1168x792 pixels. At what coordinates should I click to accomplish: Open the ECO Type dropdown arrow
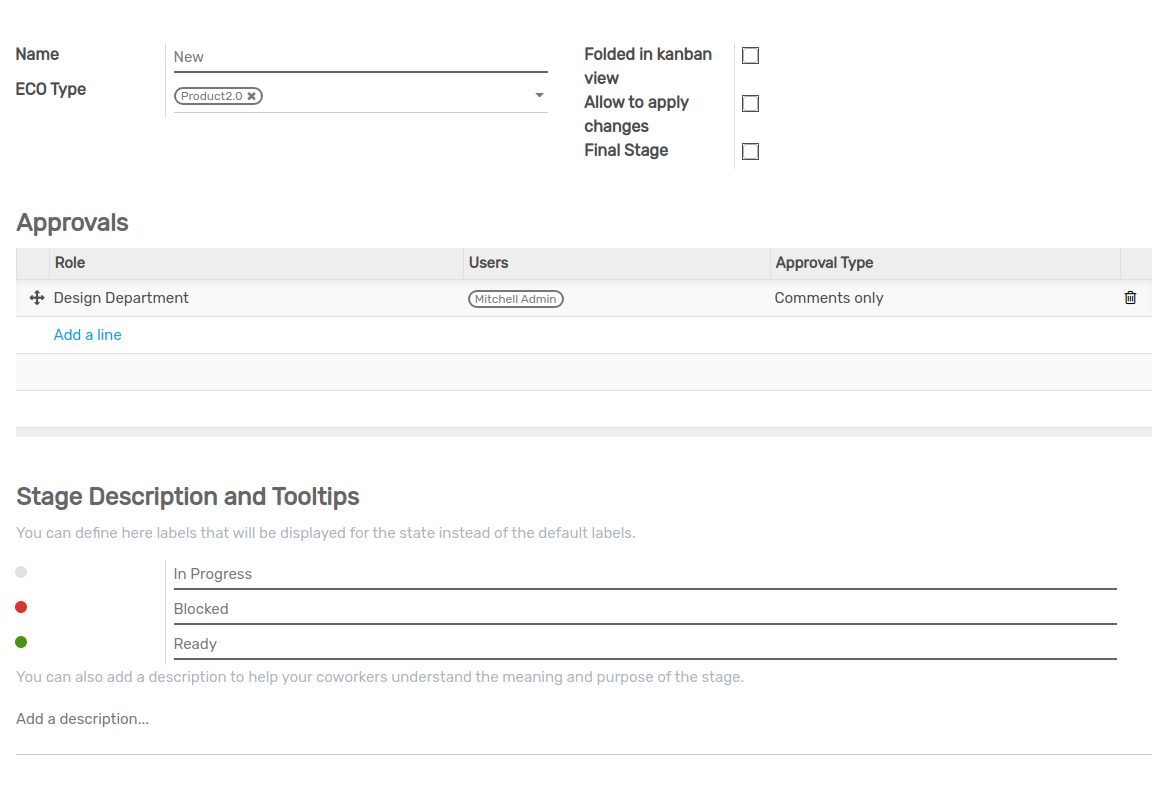[x=539, y=95]
